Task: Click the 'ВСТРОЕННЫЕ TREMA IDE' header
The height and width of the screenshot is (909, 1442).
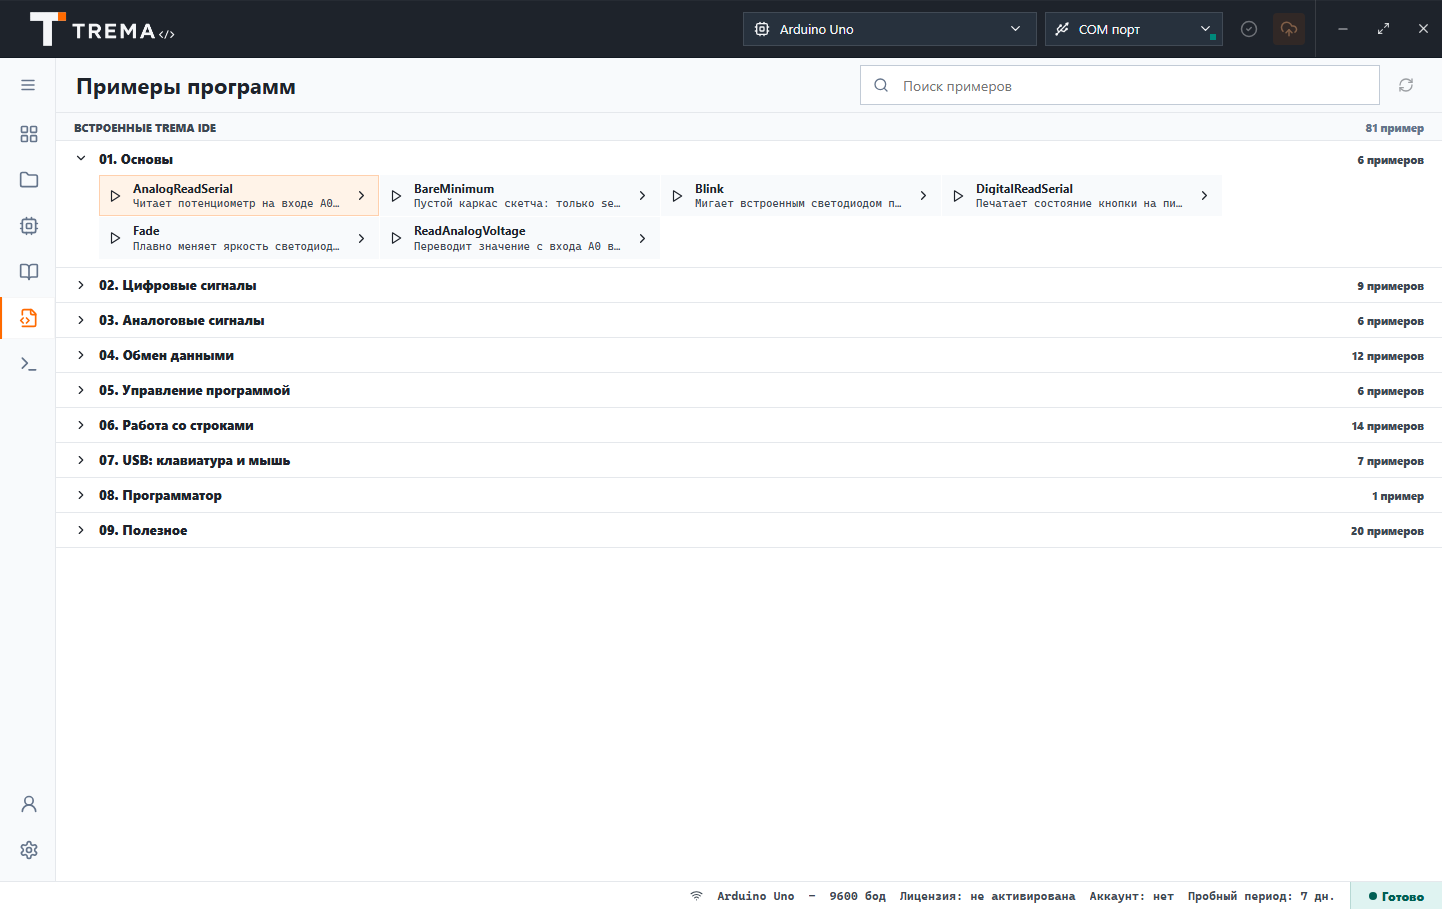Action: tap(145, 128)
